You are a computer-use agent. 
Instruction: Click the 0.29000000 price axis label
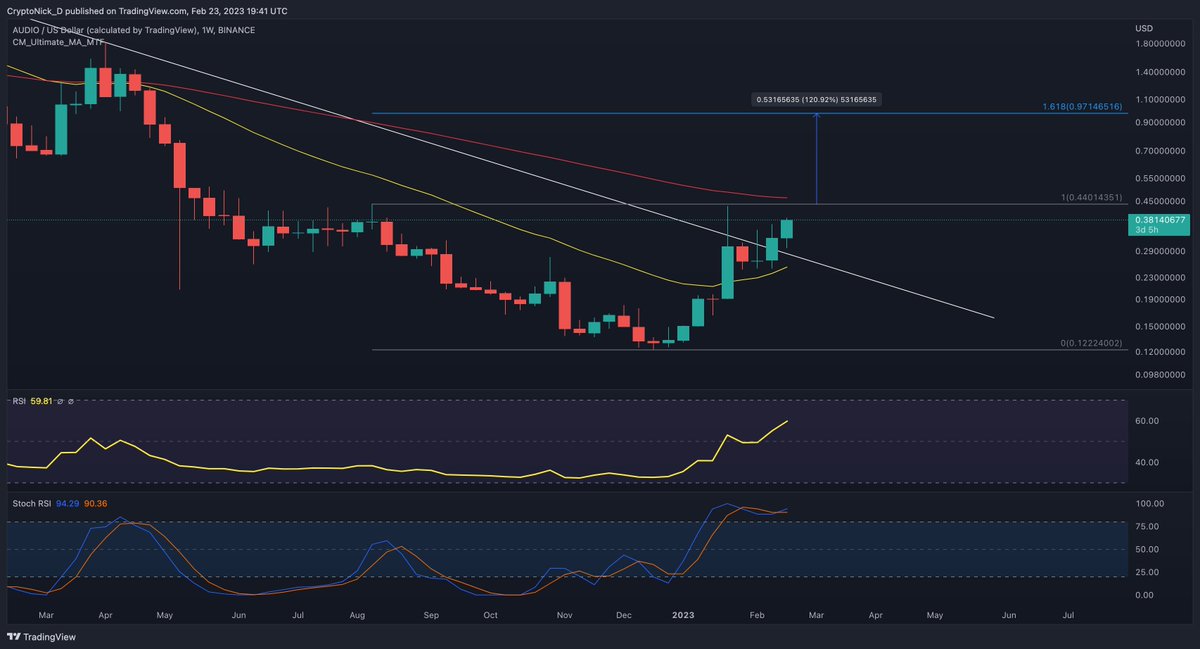tap(1161, 252)
